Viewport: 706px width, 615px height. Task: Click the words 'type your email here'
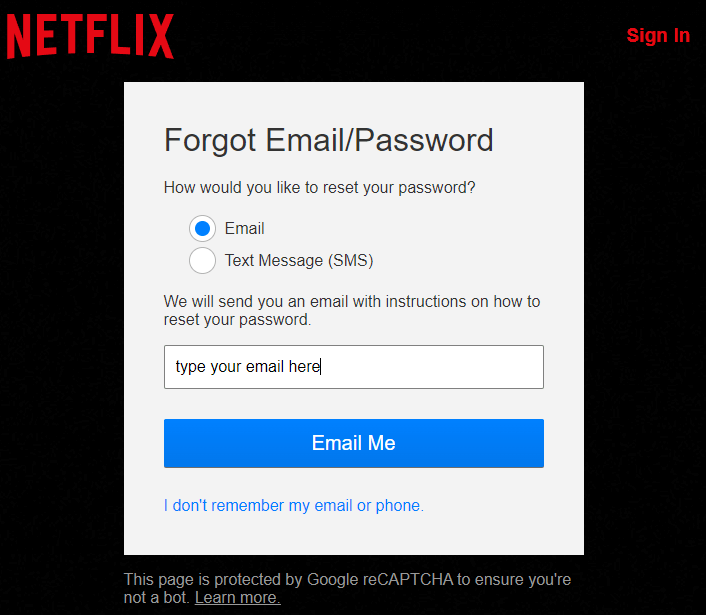tap(247, 367)
